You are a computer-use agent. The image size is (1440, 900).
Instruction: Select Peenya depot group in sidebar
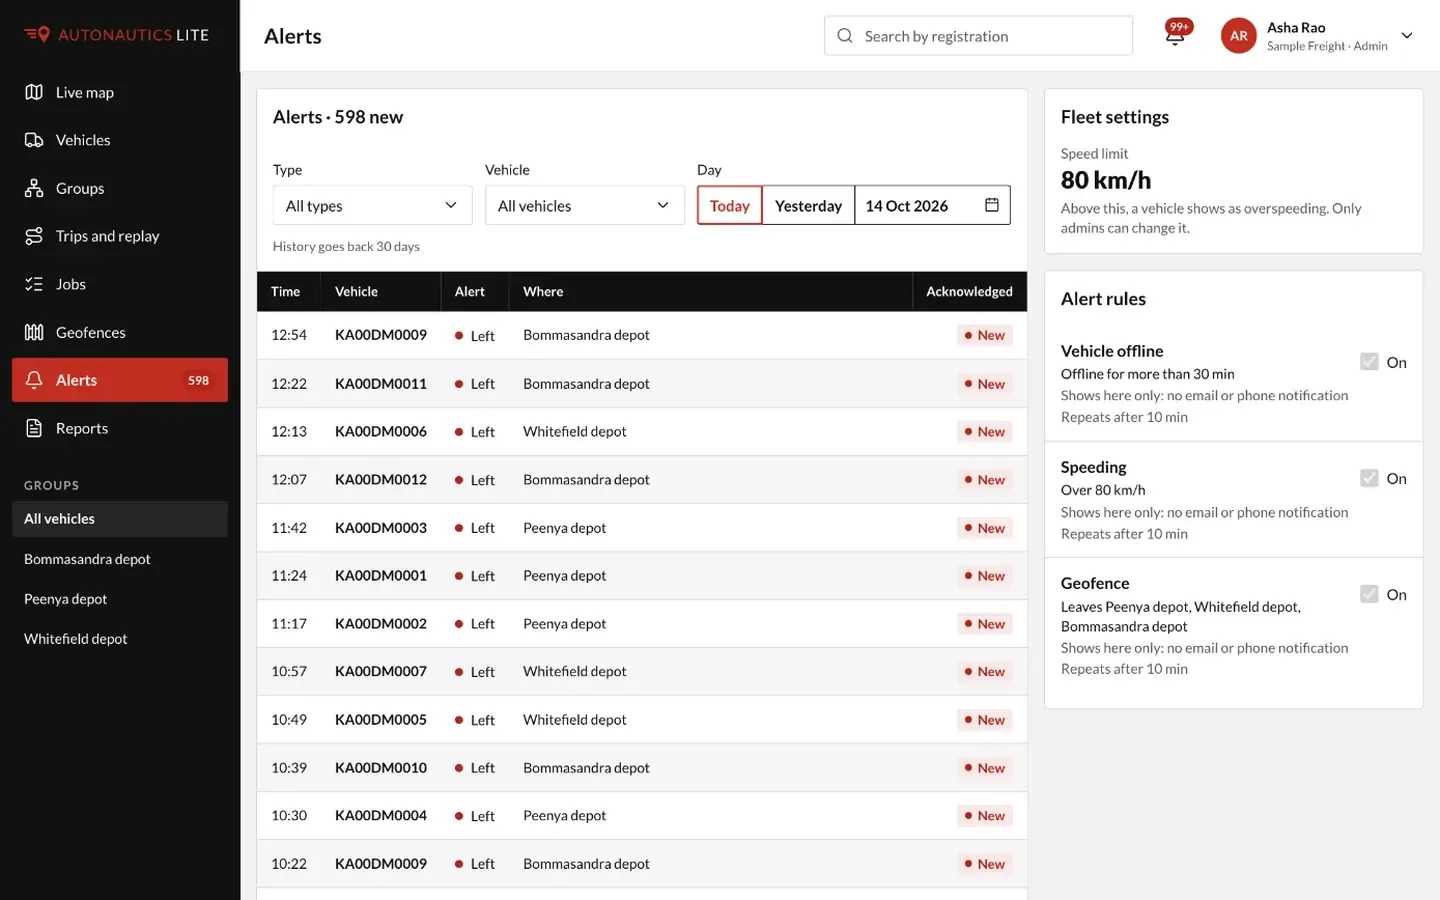point(120,599)
